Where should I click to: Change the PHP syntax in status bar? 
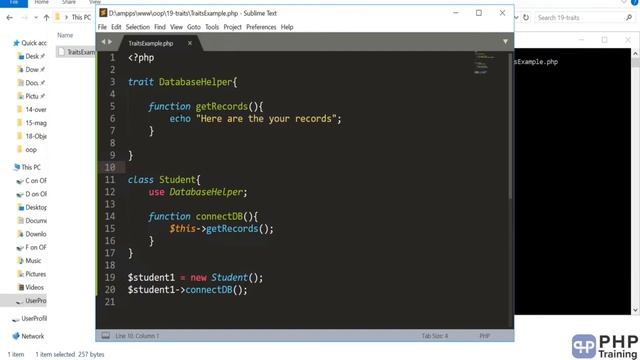(484, 336)
